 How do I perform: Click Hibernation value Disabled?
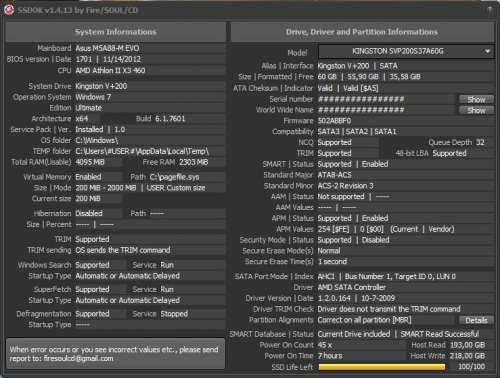tap(89, 213)
